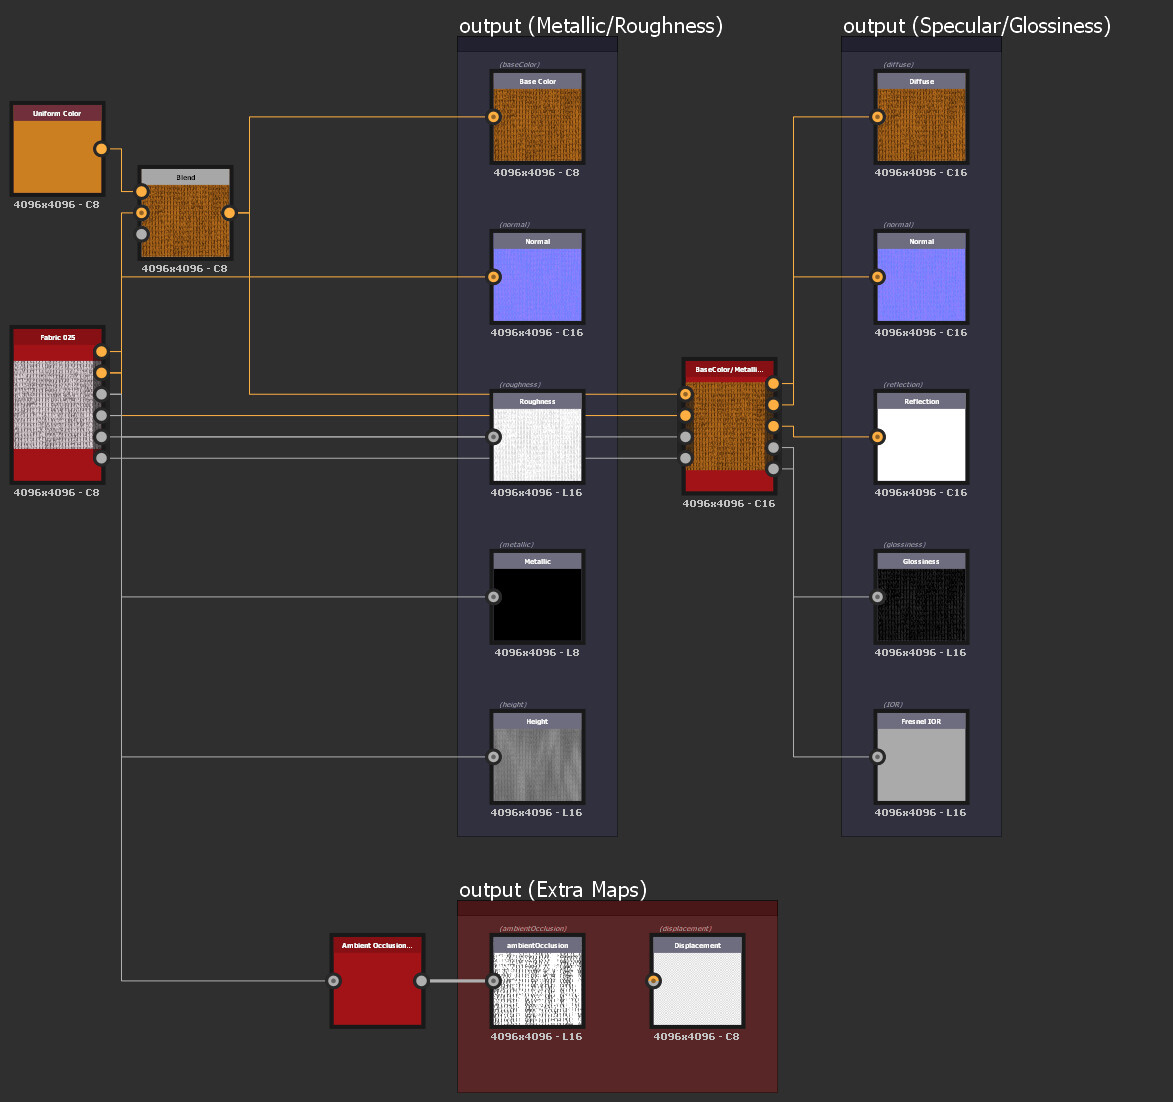Select the Reflection output node

[922, 437]
